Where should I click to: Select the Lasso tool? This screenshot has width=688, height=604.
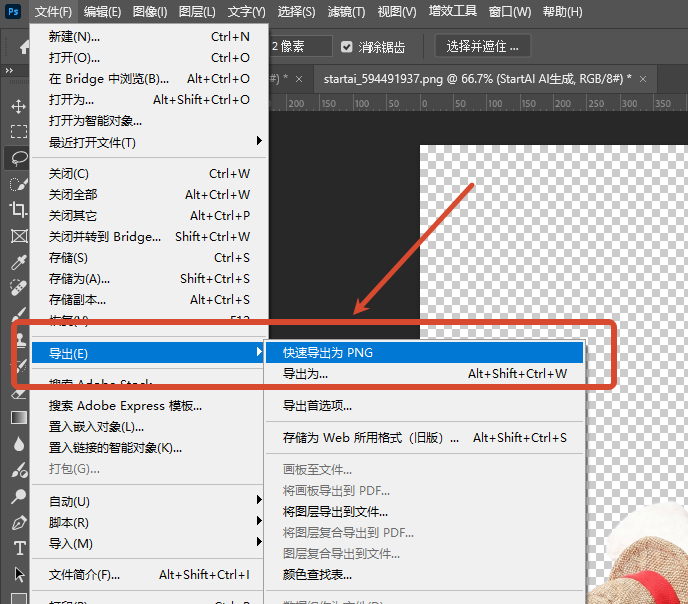pos(18,158)
